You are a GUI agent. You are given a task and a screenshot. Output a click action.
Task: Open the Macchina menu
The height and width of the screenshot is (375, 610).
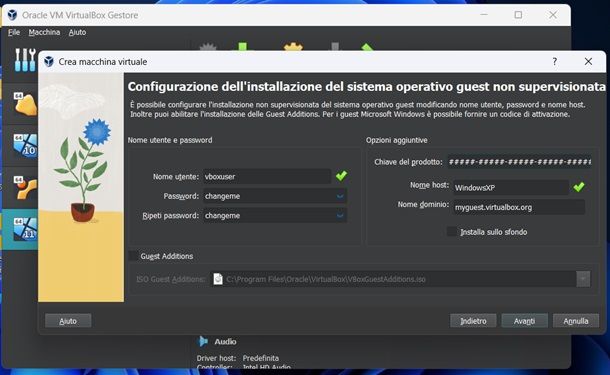44,32
